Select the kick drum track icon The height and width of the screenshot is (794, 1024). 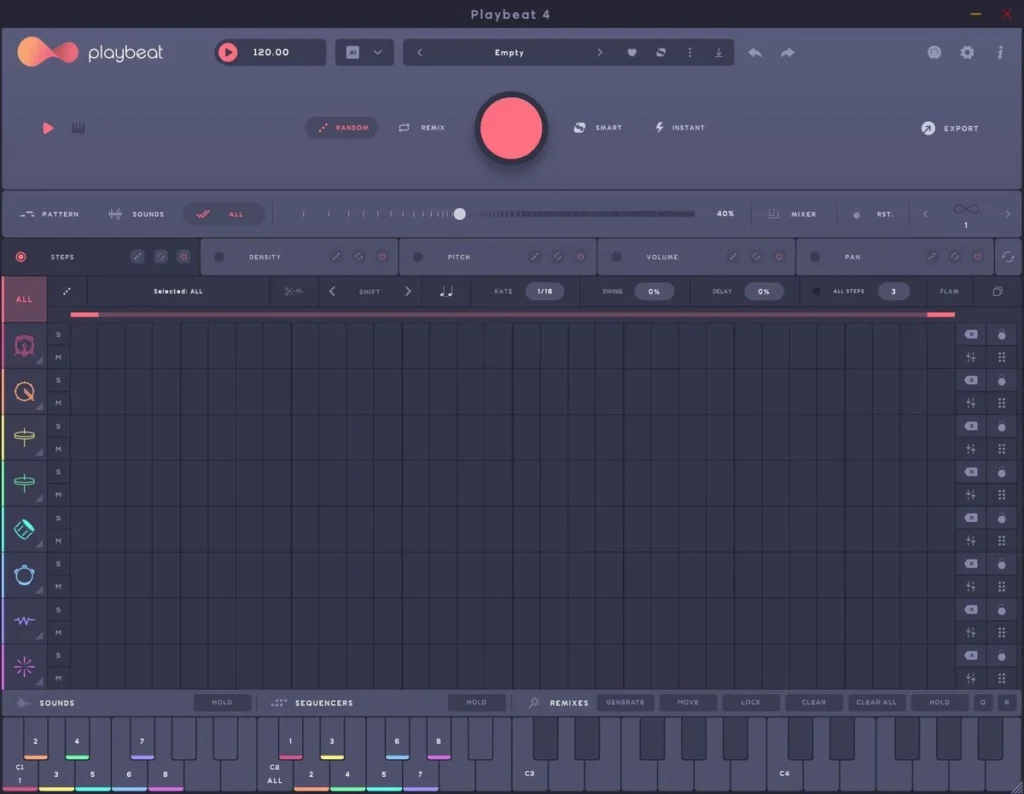pyautogui.click(x=24, y=345)
